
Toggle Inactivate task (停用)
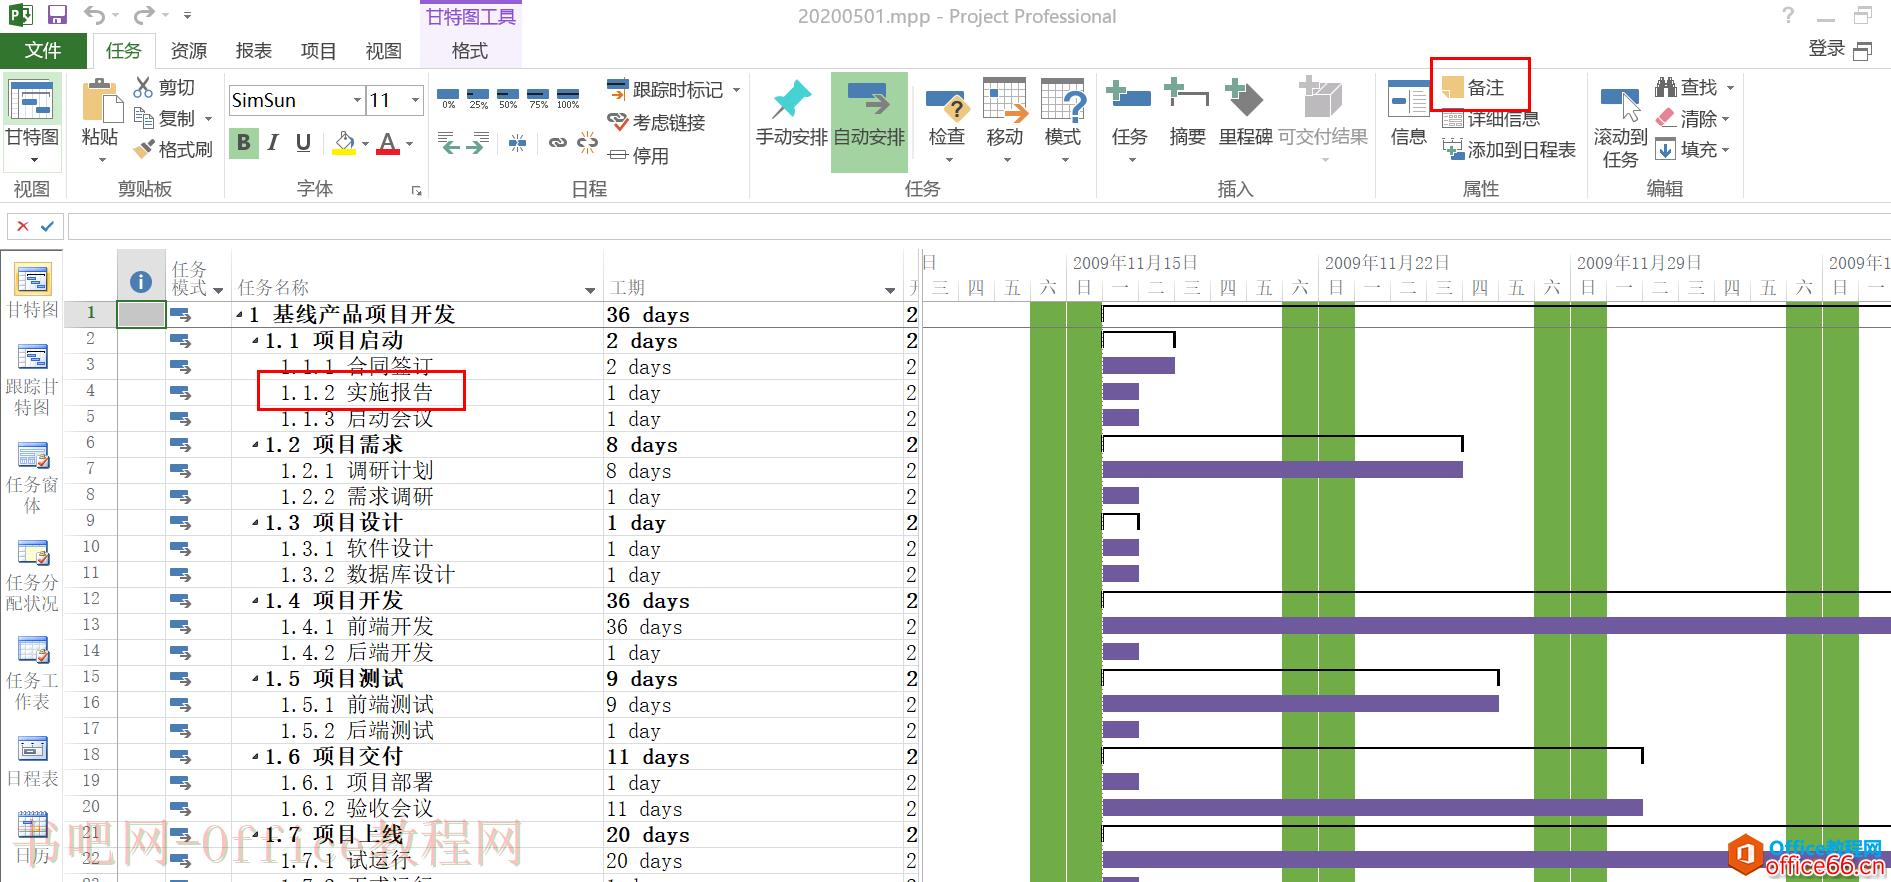[x=638, y=156]
